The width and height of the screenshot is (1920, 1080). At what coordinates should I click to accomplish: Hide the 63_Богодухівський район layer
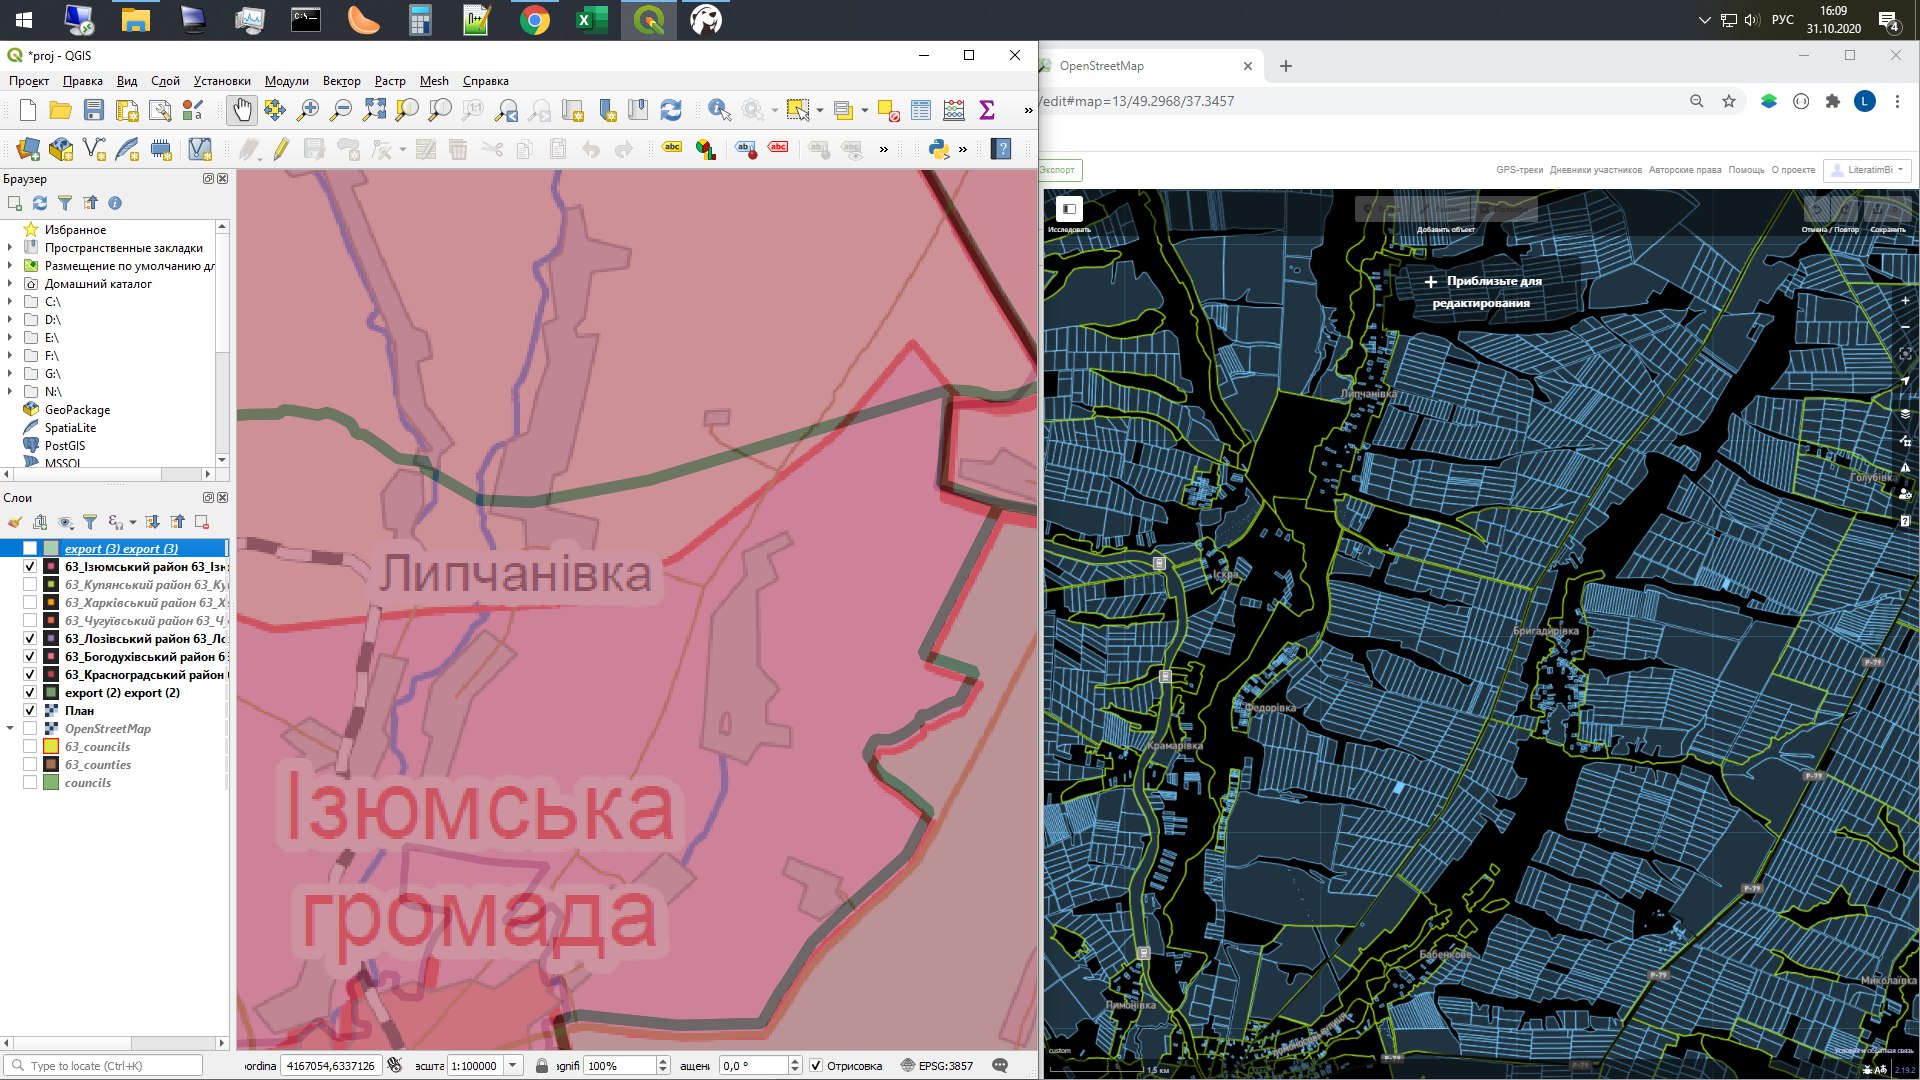tap(30, 656)
